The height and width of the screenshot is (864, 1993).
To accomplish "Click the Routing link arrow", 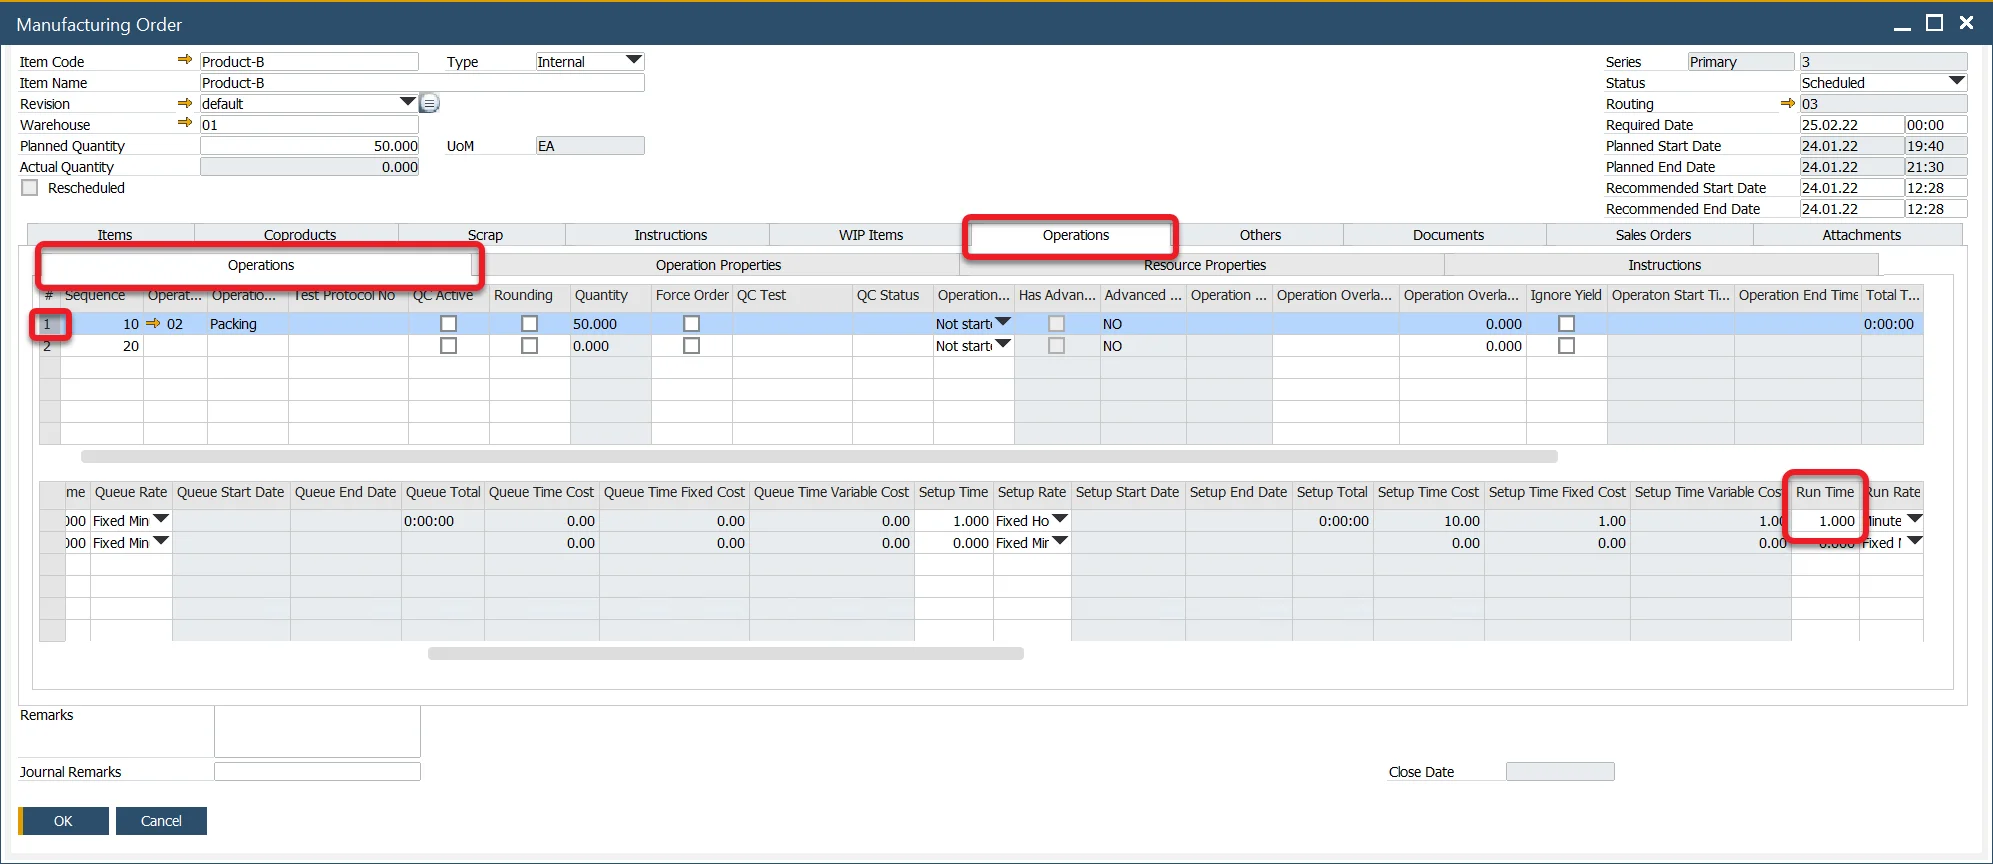I will point(1787,103).
